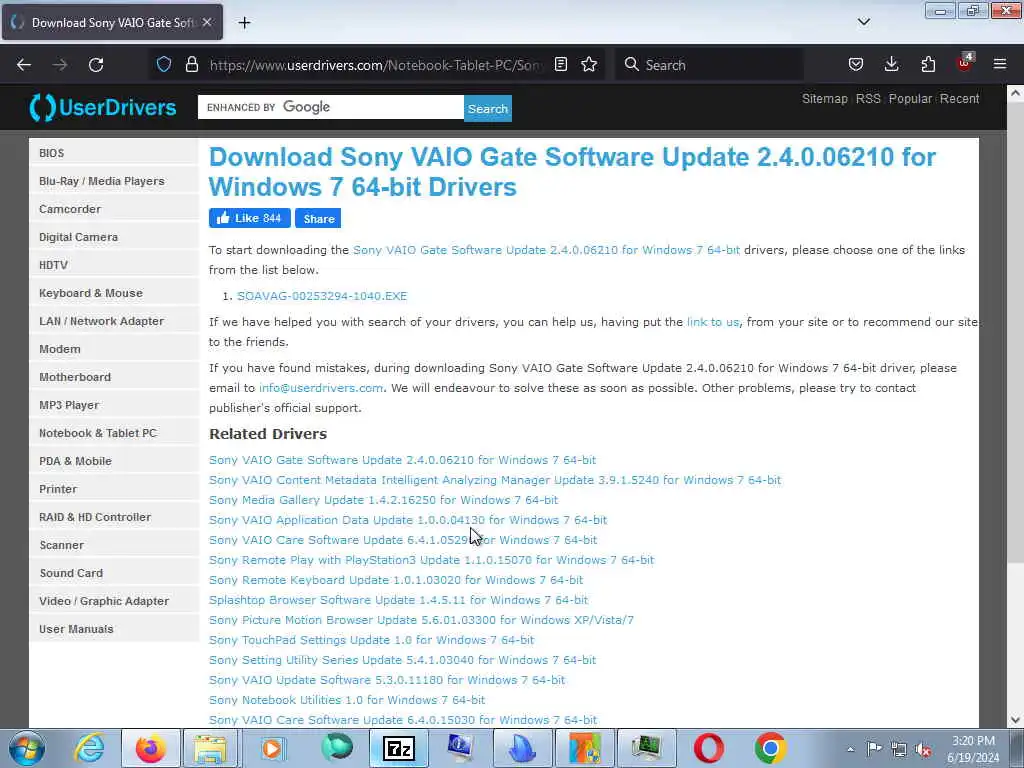Open Sony Remote Keyboard Update link
Screen dimensions: 1024x768
[x=396, y=580]
